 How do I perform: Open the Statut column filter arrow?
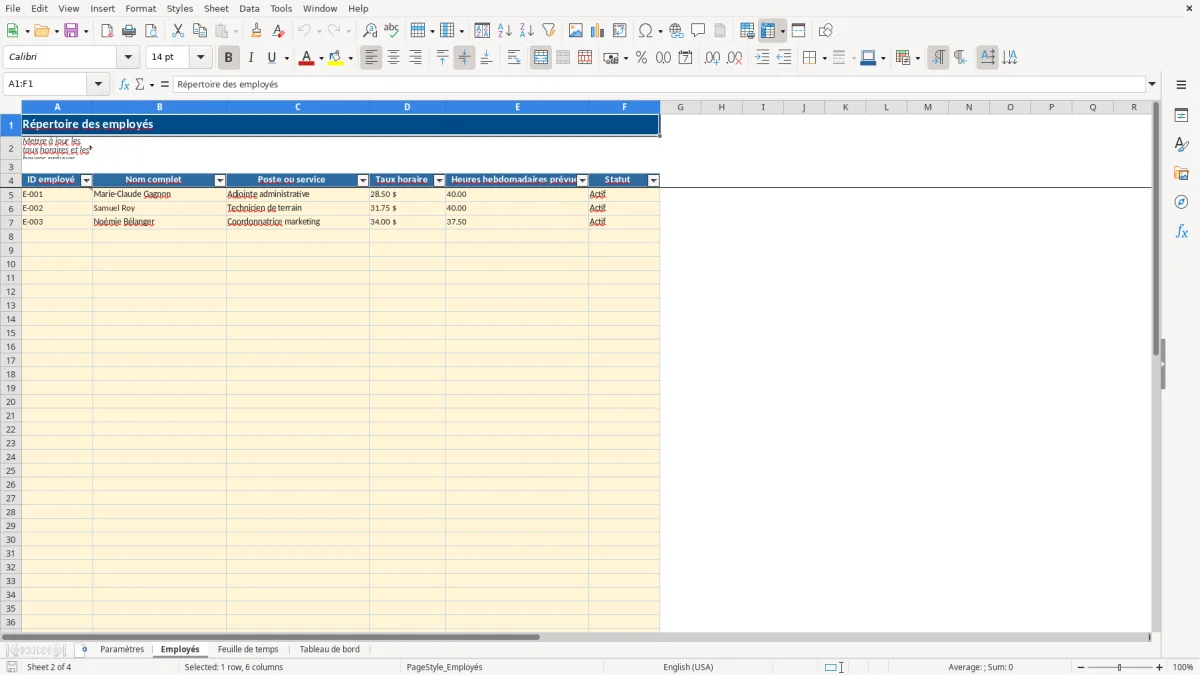(x=654, y=180)
